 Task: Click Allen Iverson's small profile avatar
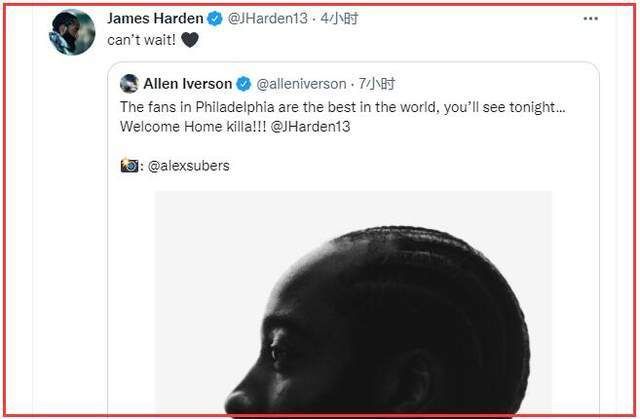pos(129,84)
